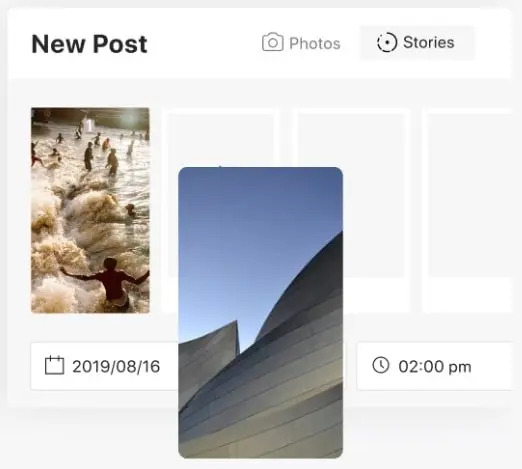Click the New Post heading

click(x=89, y=44)
